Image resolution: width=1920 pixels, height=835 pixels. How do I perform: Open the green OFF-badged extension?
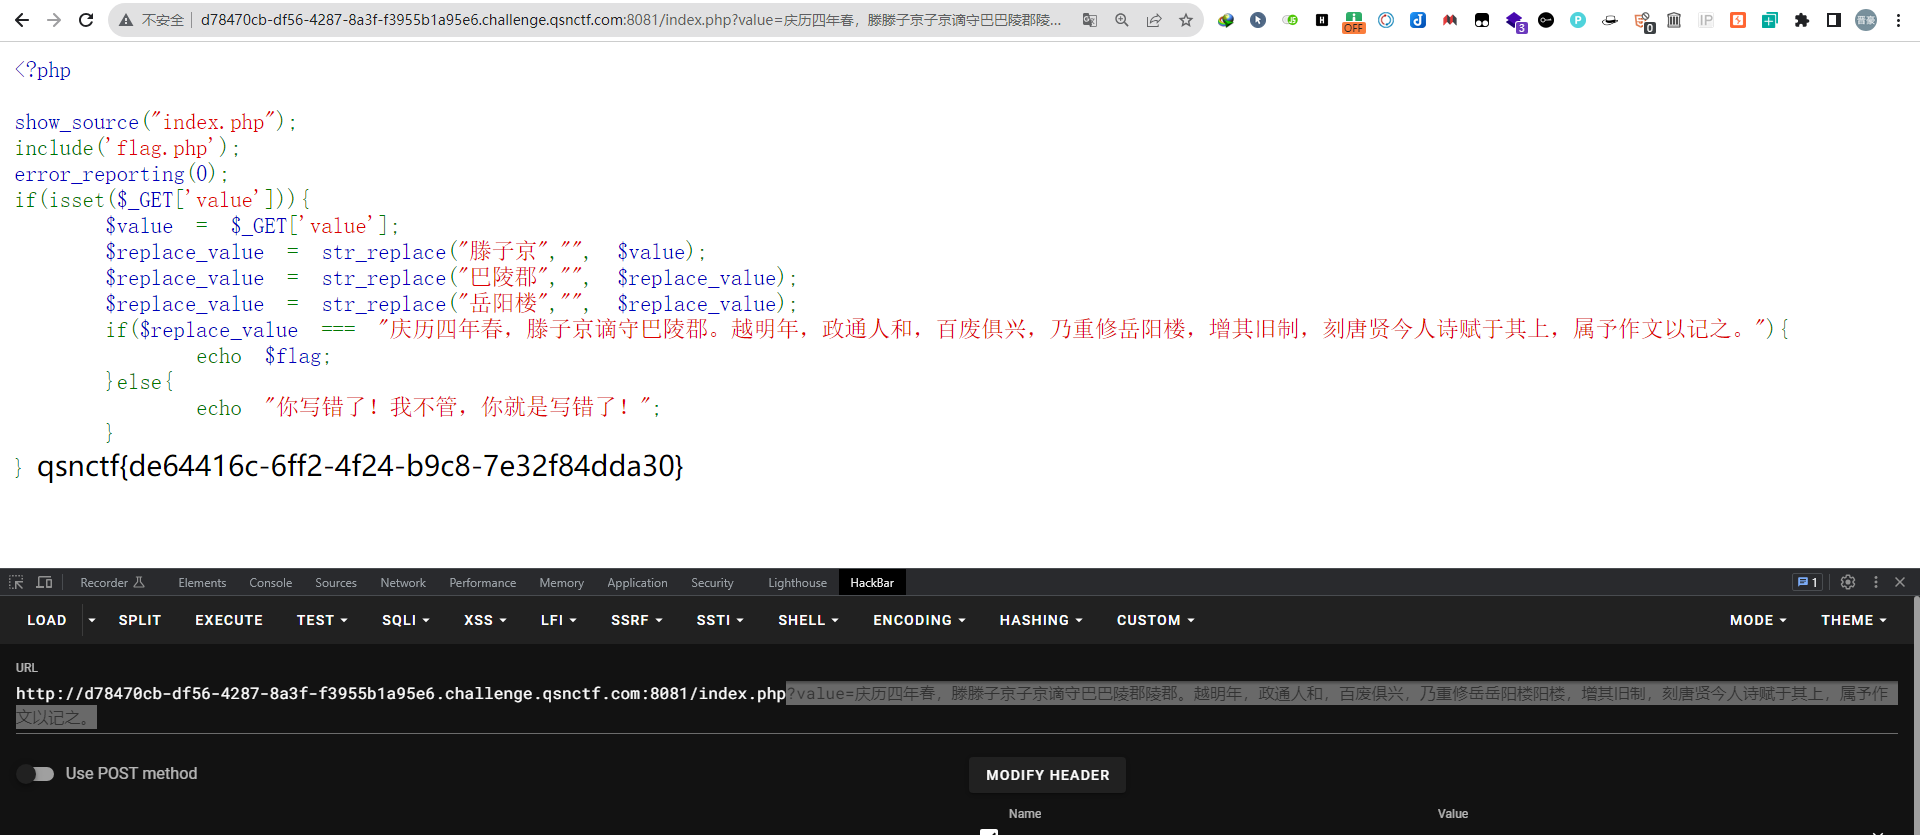(x=1354, y=22)
